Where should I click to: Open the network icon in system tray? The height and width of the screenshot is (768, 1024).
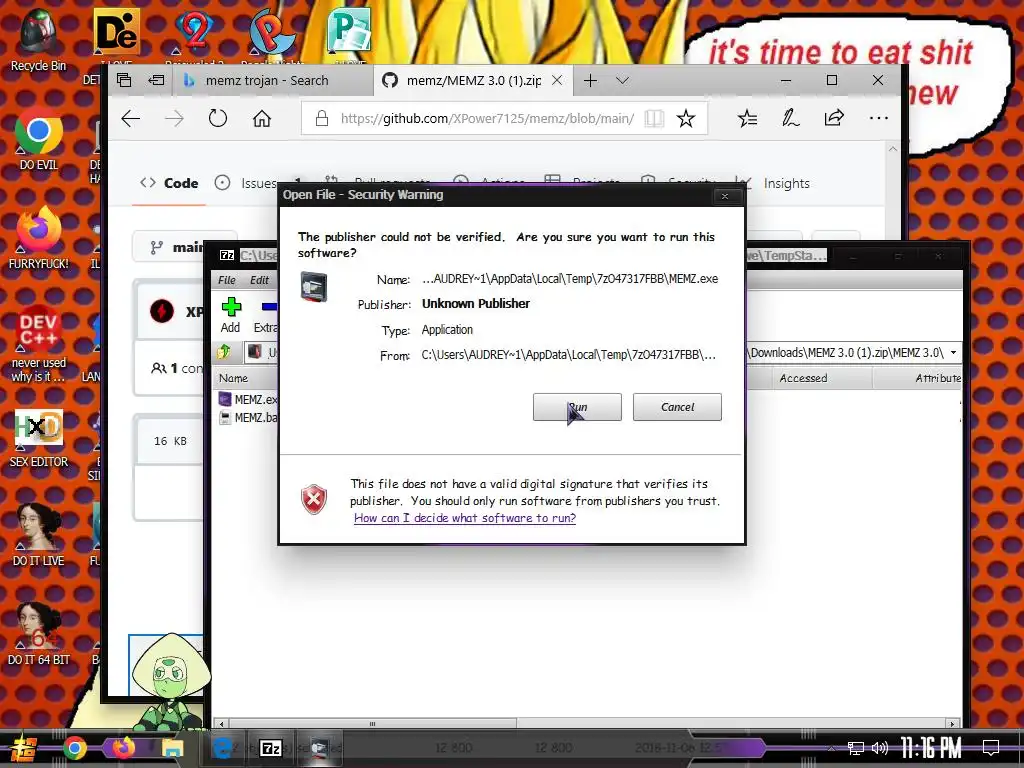coord(856,748)
